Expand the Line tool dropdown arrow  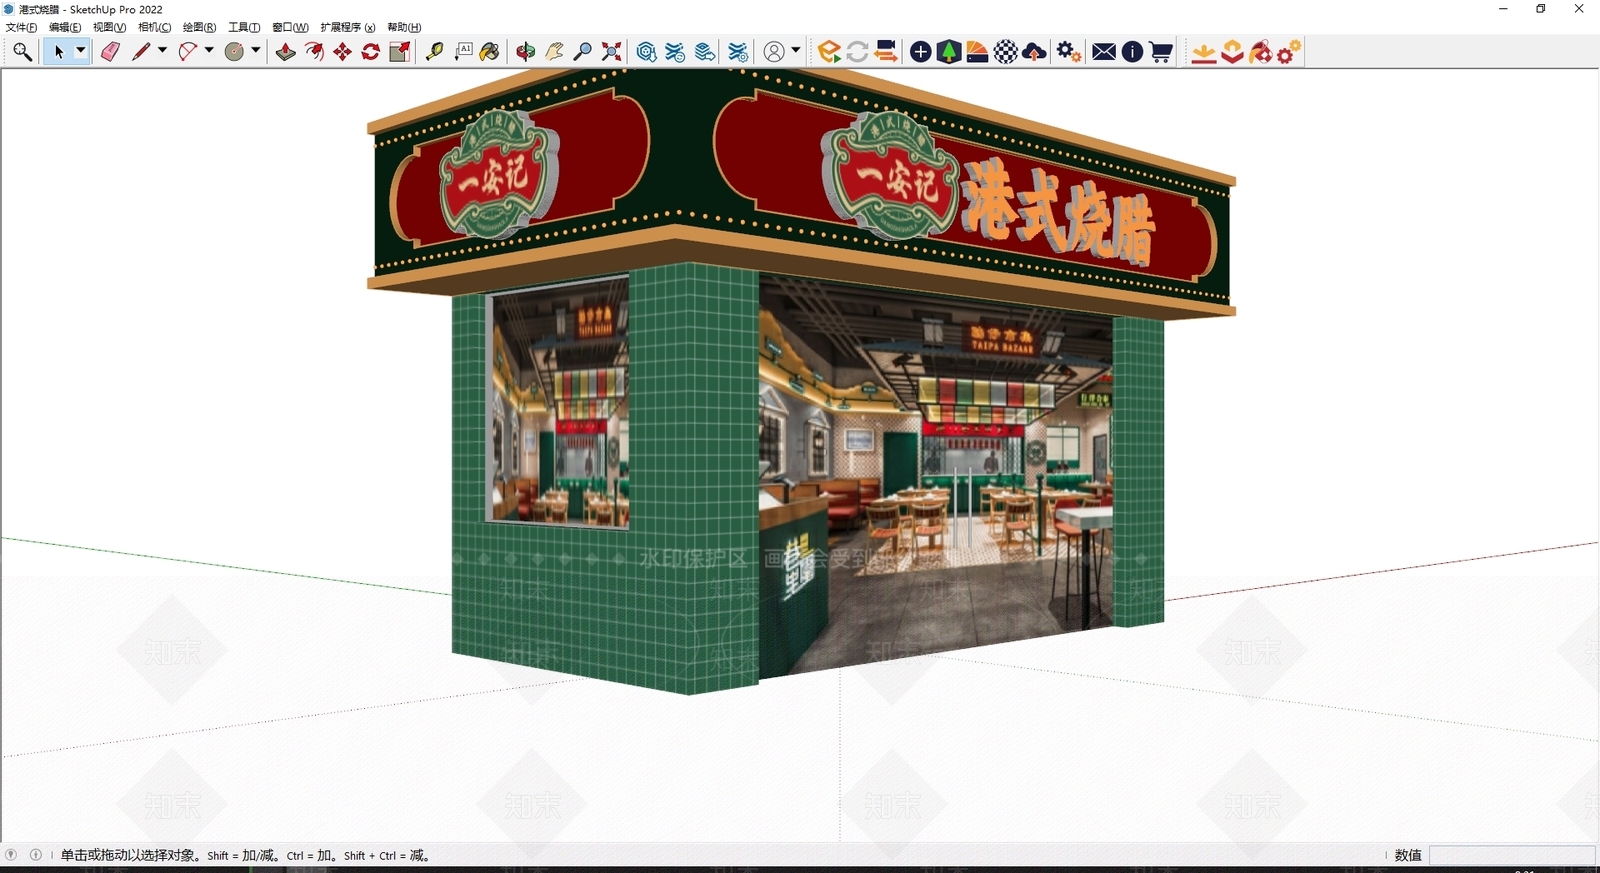pos(162,51)
